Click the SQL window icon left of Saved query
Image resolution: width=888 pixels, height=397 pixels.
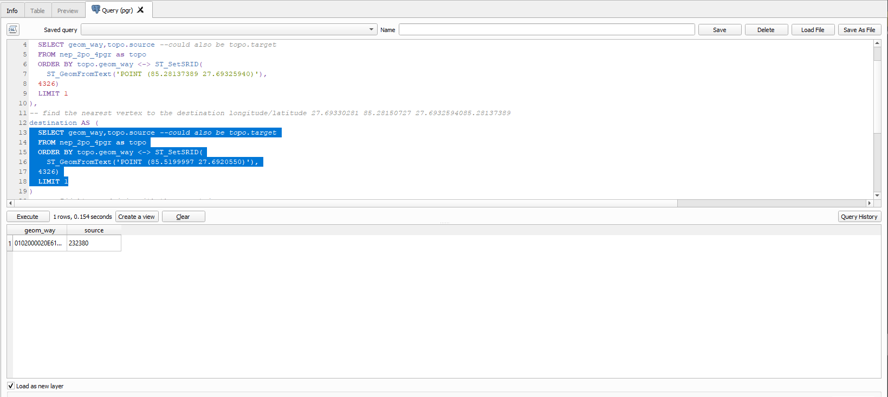point(14,29)
